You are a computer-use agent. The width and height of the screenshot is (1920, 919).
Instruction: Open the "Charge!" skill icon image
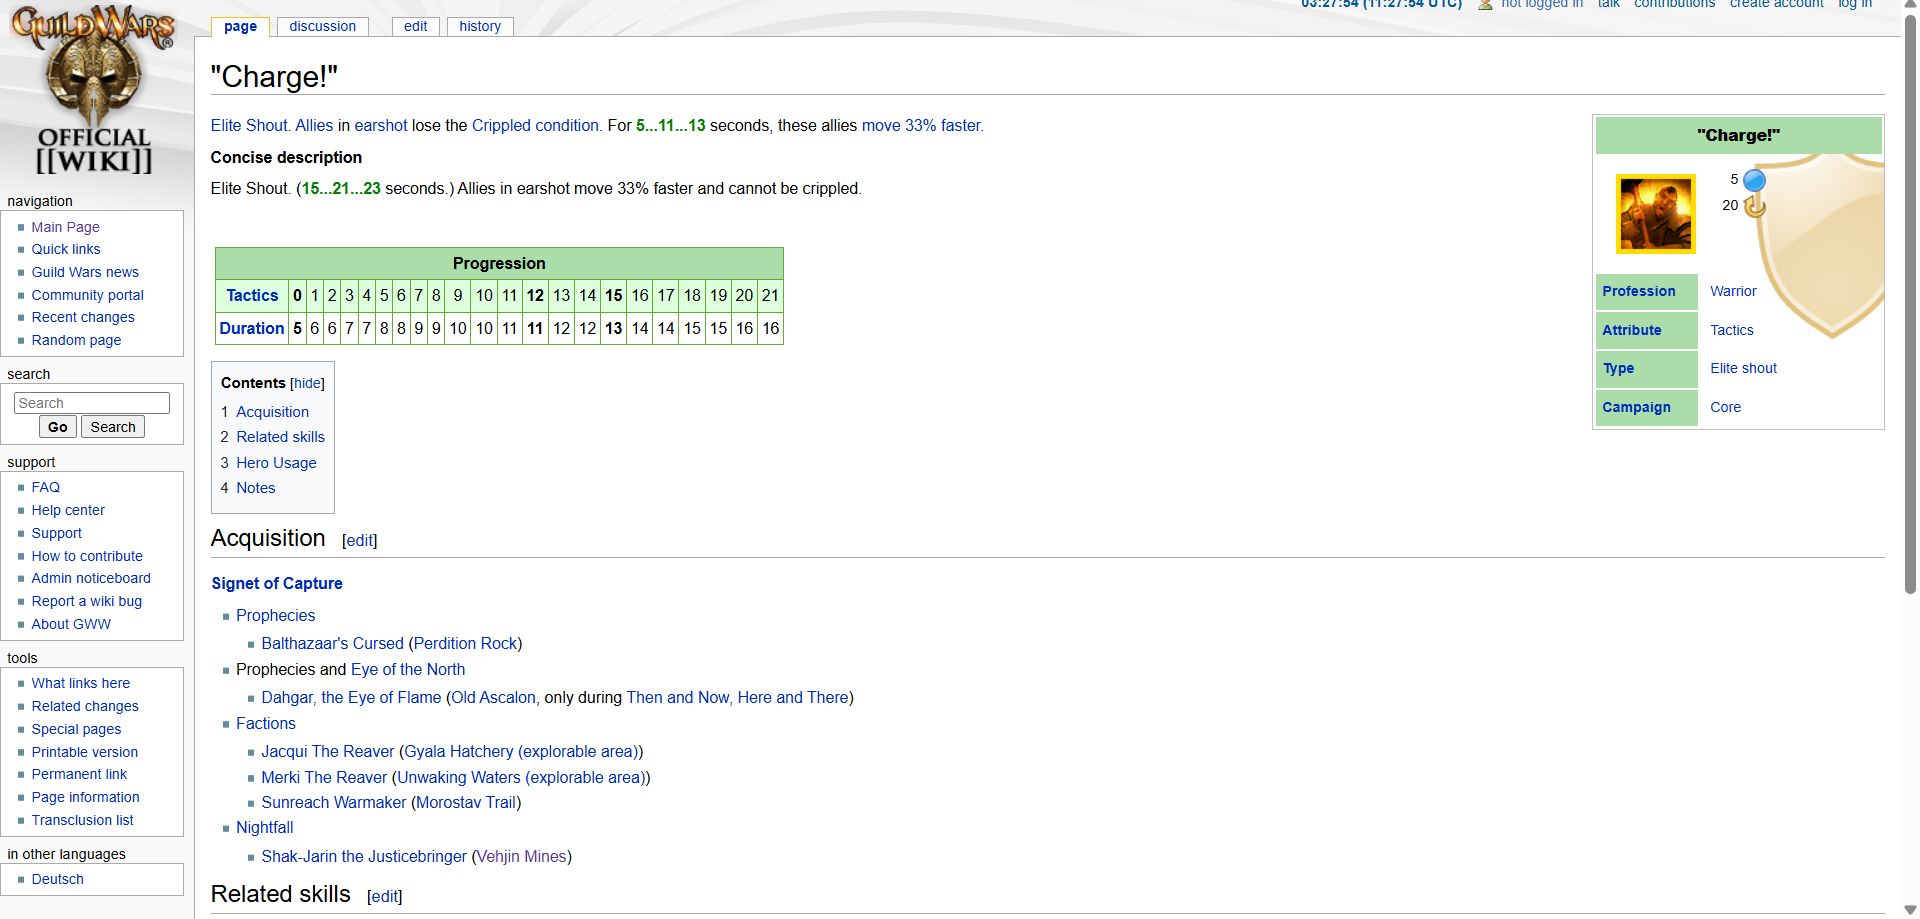click(x=1656, y=213)
